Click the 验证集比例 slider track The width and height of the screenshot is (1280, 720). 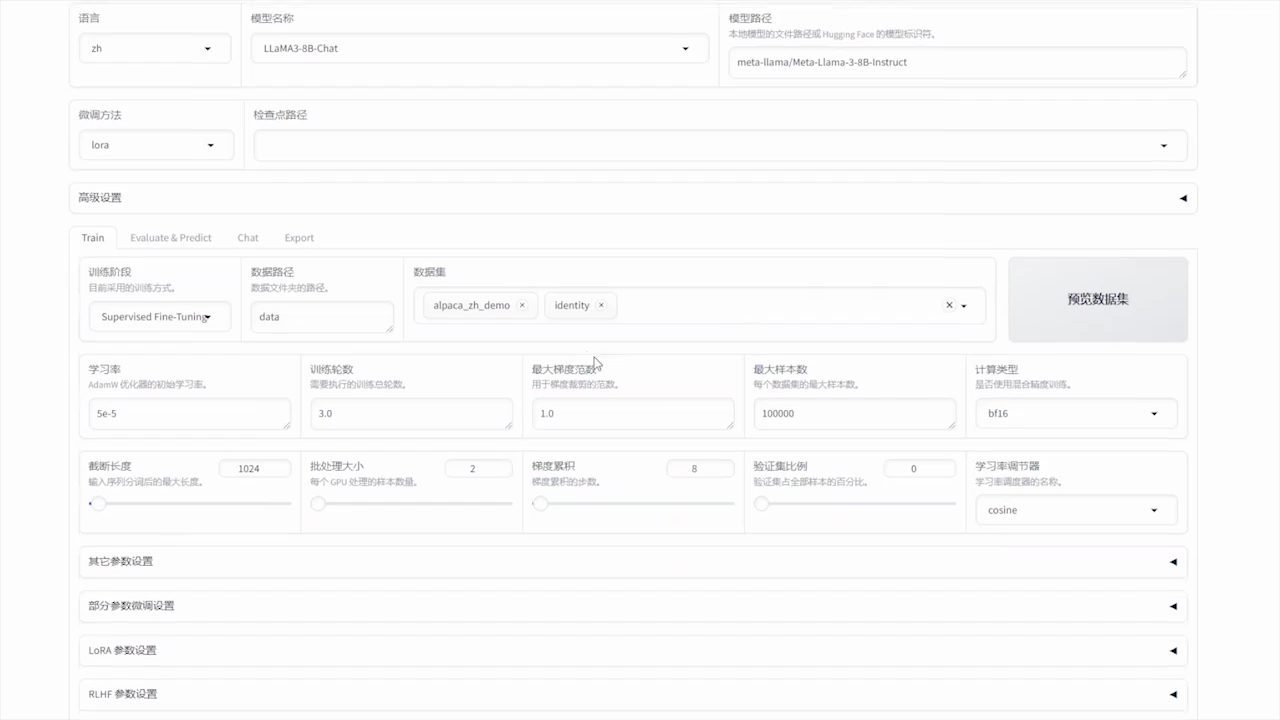pos(855,504)
